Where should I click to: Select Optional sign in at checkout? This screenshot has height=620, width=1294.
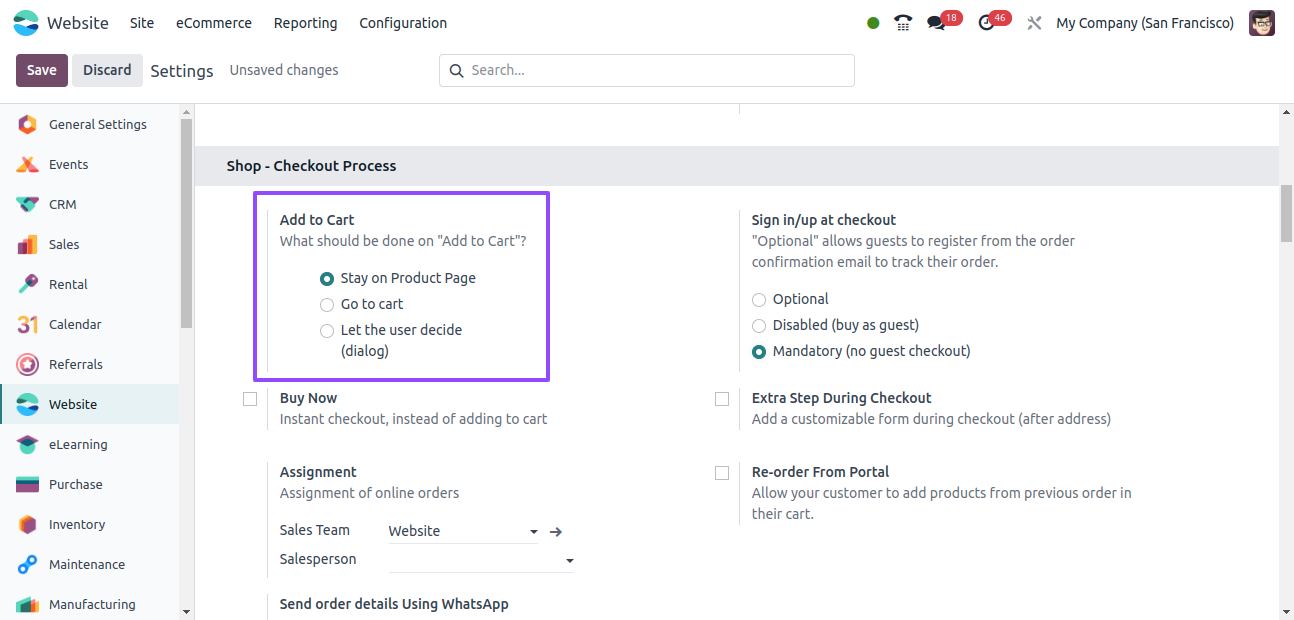click(x=759, y=300)
